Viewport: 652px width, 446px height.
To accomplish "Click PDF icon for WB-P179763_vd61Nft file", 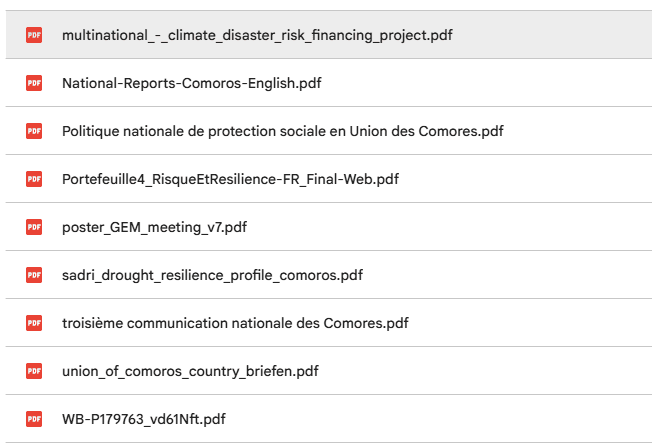I will [x=34, y=419].
